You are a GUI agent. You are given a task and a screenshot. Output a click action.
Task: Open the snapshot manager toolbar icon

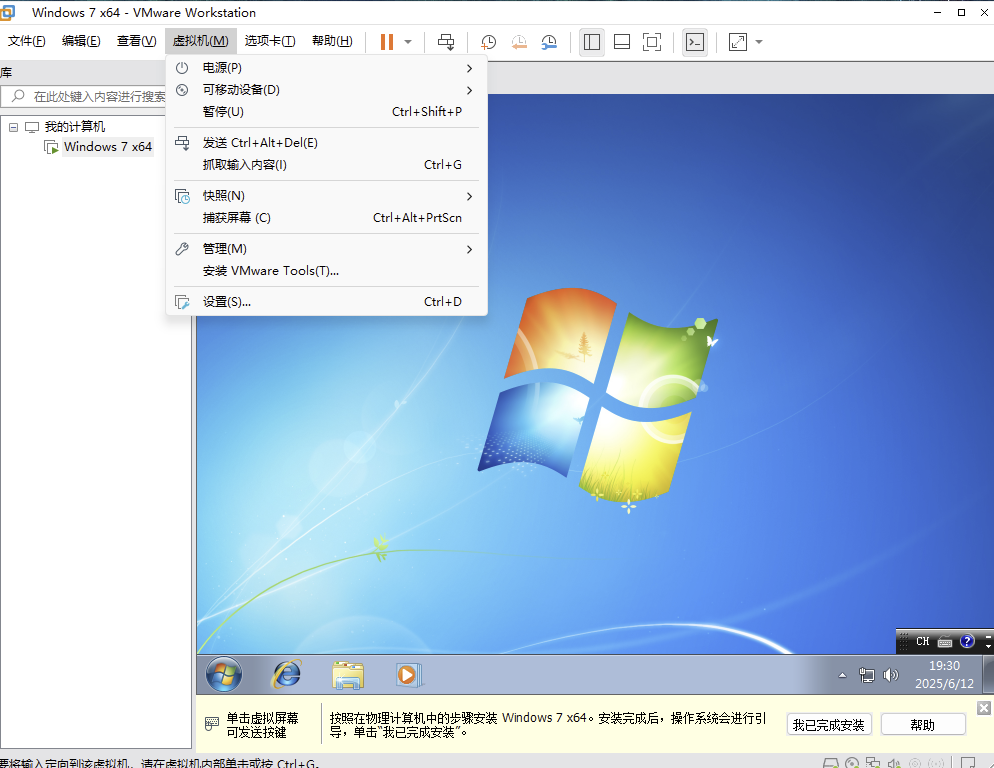[x=549, y=42]
